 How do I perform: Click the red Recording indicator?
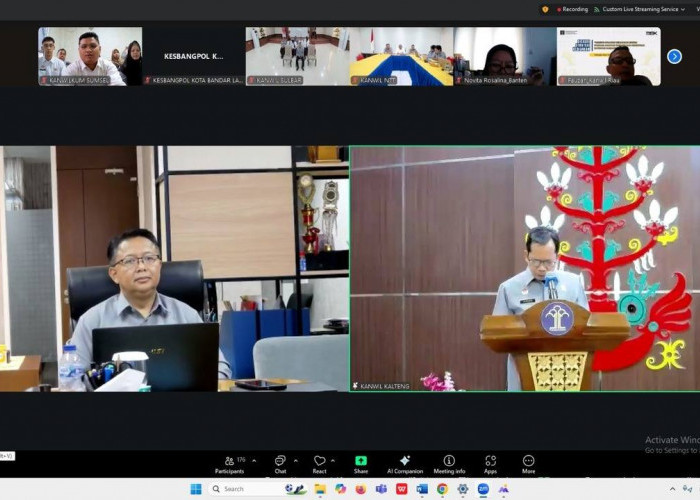pyautogui.click(x=559, y=9)
